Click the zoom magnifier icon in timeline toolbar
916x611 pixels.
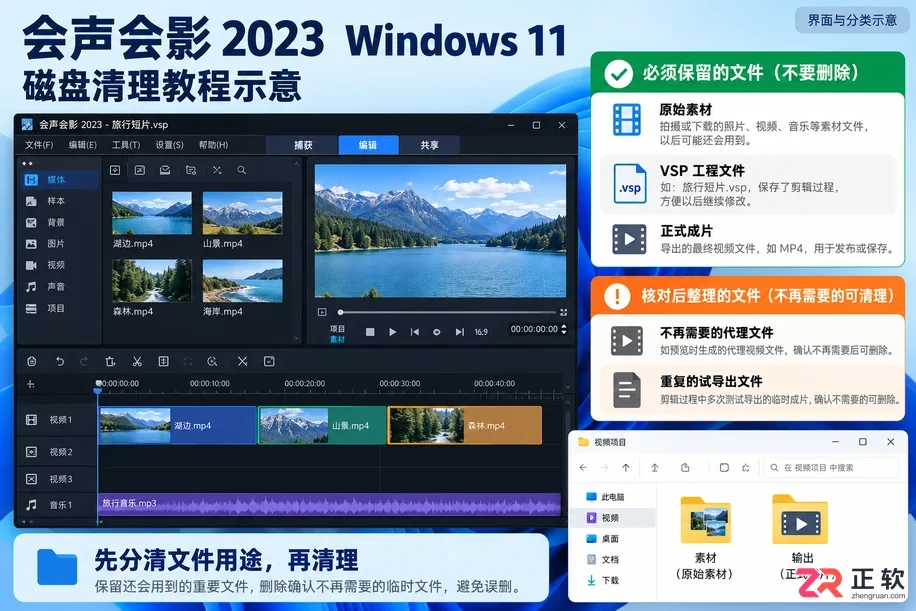pos(212,362)
